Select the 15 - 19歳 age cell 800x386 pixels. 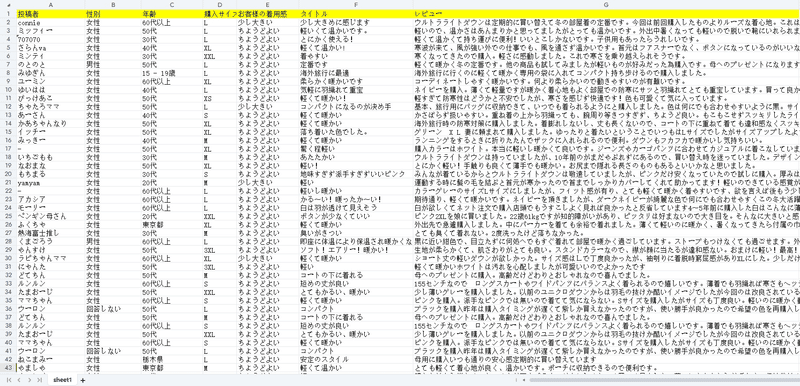172,73
